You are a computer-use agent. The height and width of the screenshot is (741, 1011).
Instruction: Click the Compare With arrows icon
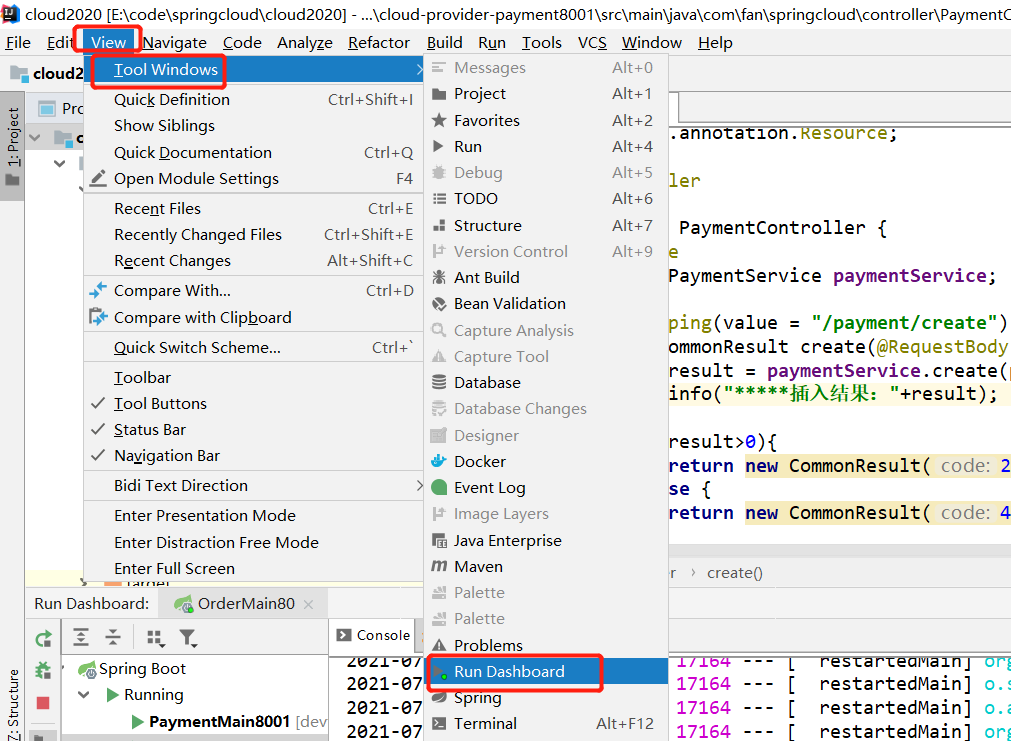click(98, 290)
